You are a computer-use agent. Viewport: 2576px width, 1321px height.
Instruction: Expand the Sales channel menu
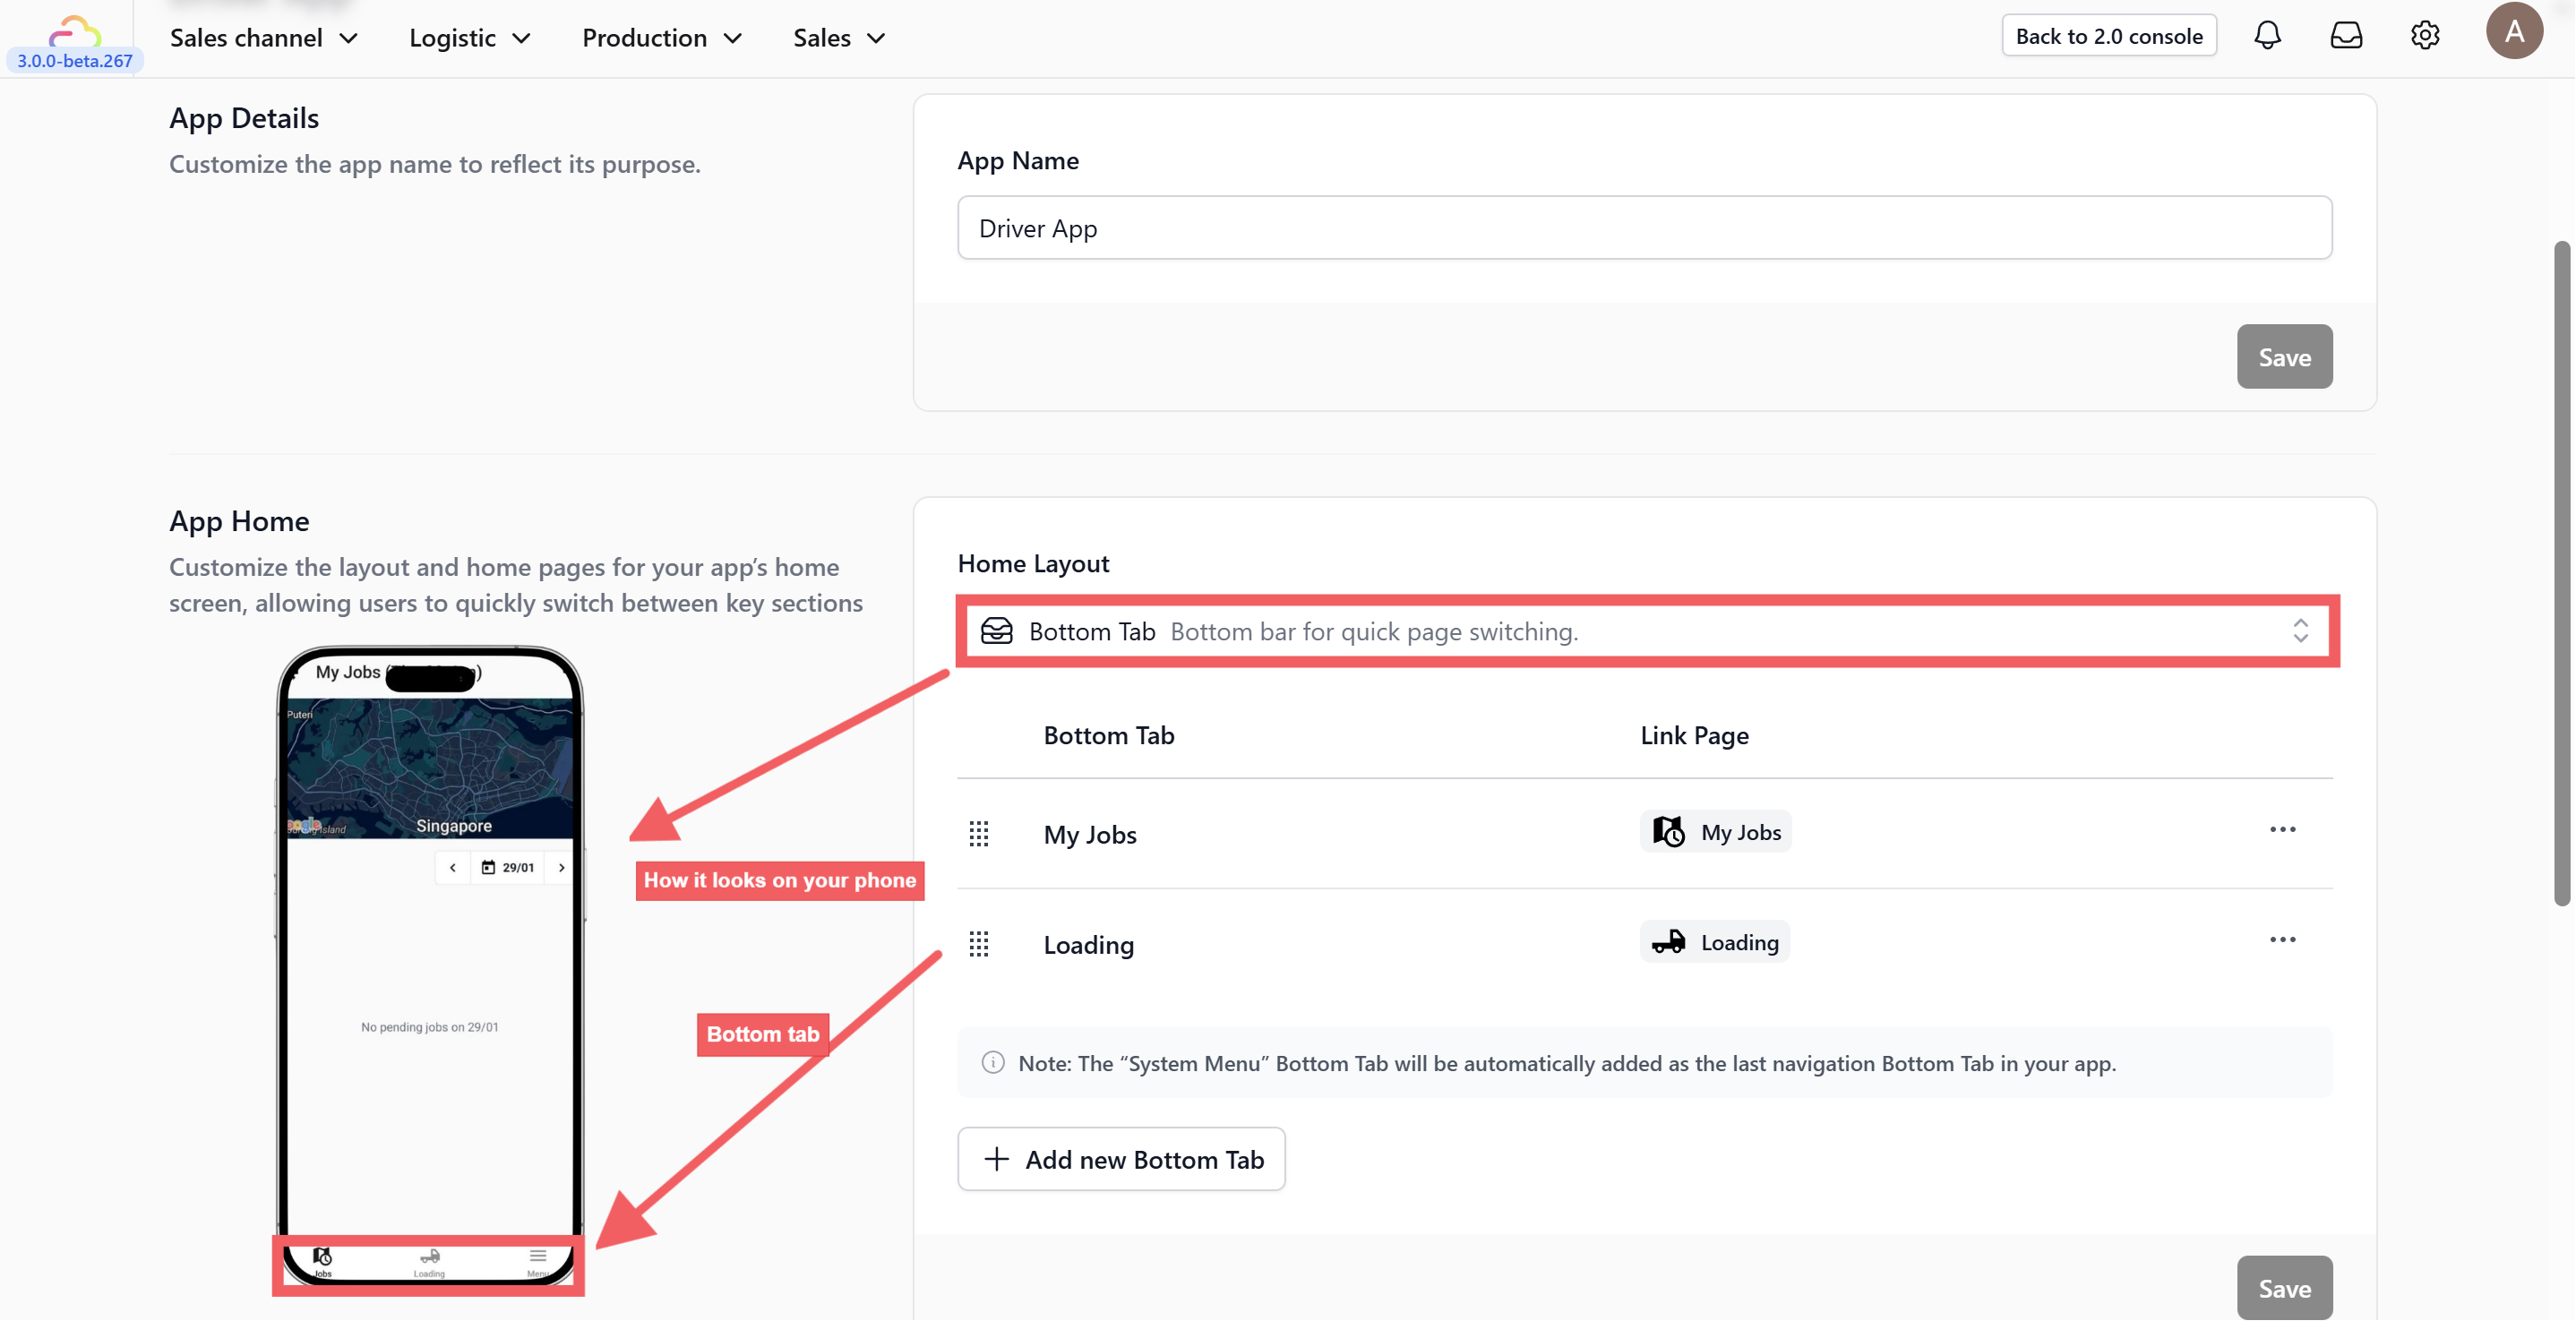263,38
